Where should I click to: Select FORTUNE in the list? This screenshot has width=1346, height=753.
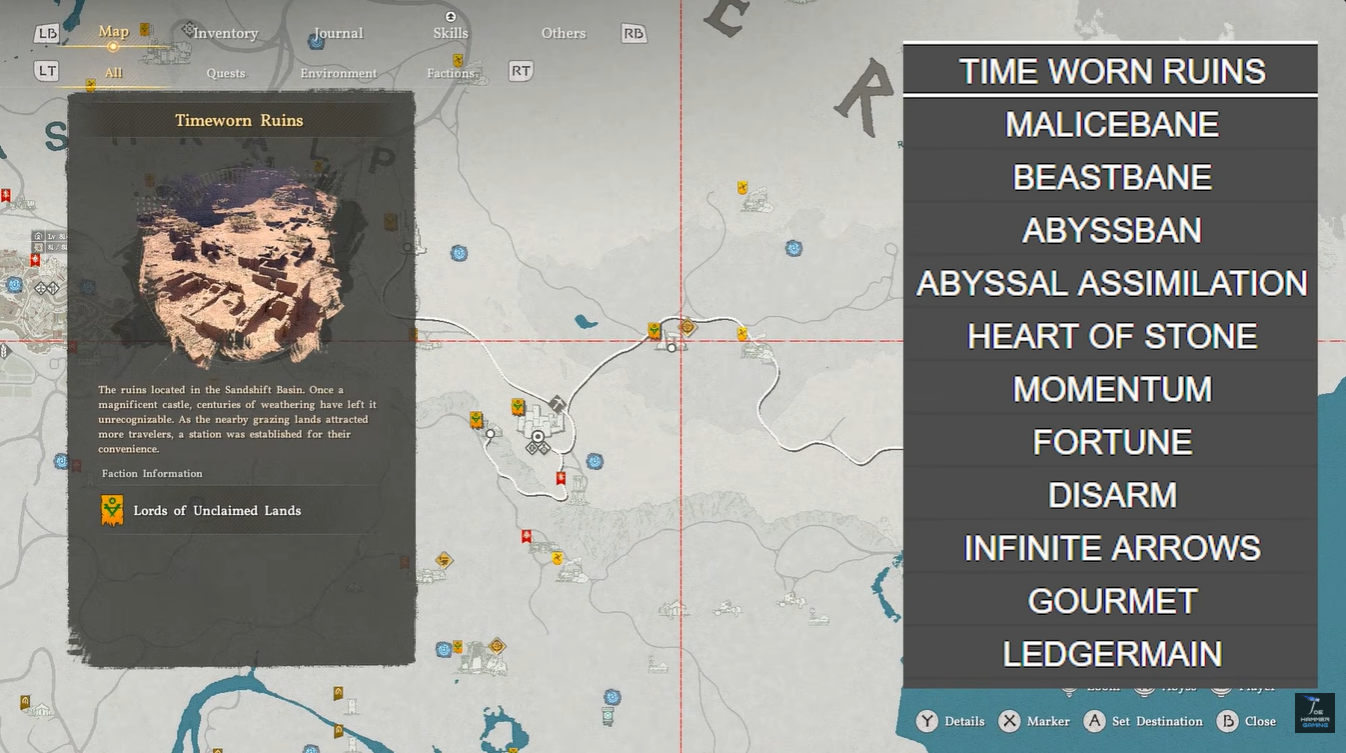1110,442
